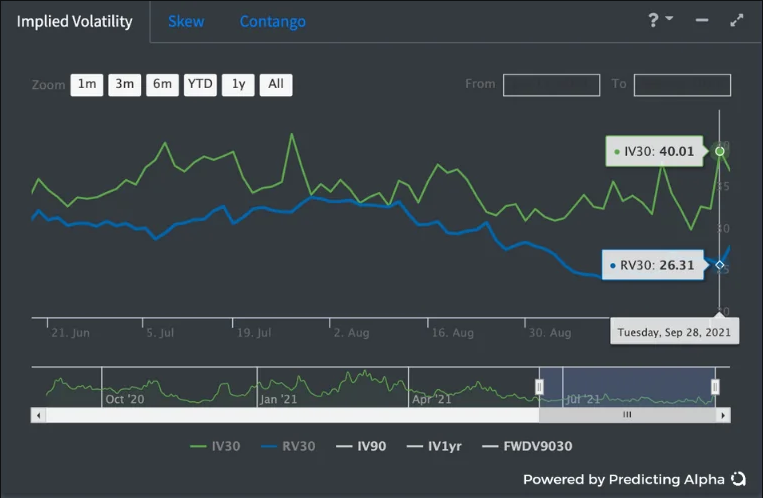Toggle the IV30 series in legend
This screenshot has height=498, width=763.
(x=215, y=446)
